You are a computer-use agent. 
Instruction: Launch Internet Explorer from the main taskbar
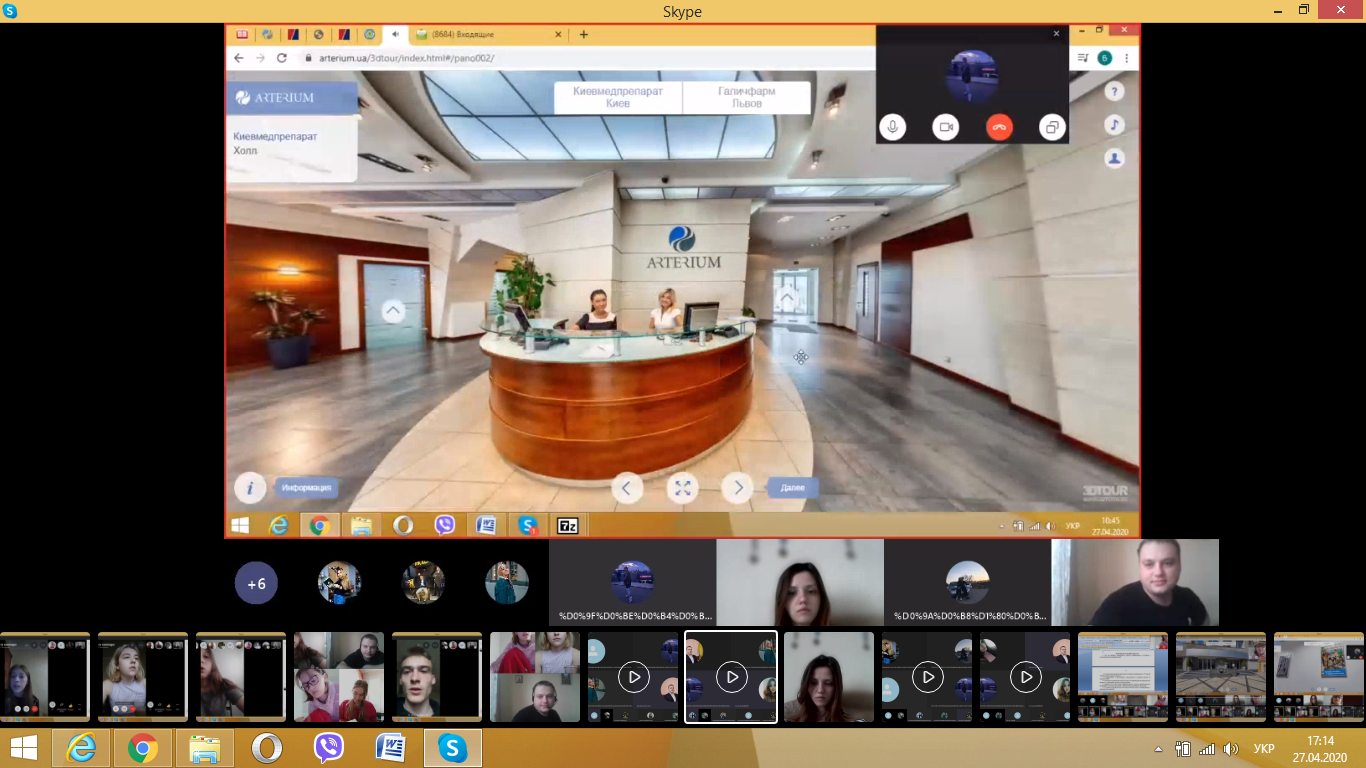point(81,748)
